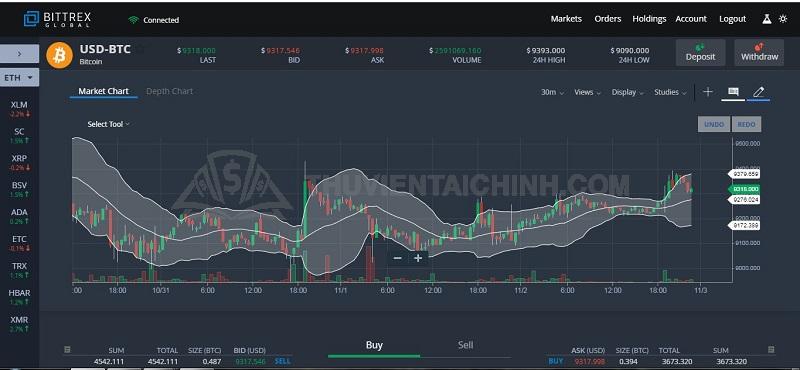Select SC in the market list
This screenshot has width=800, height=370.
(x=19, y=135)
